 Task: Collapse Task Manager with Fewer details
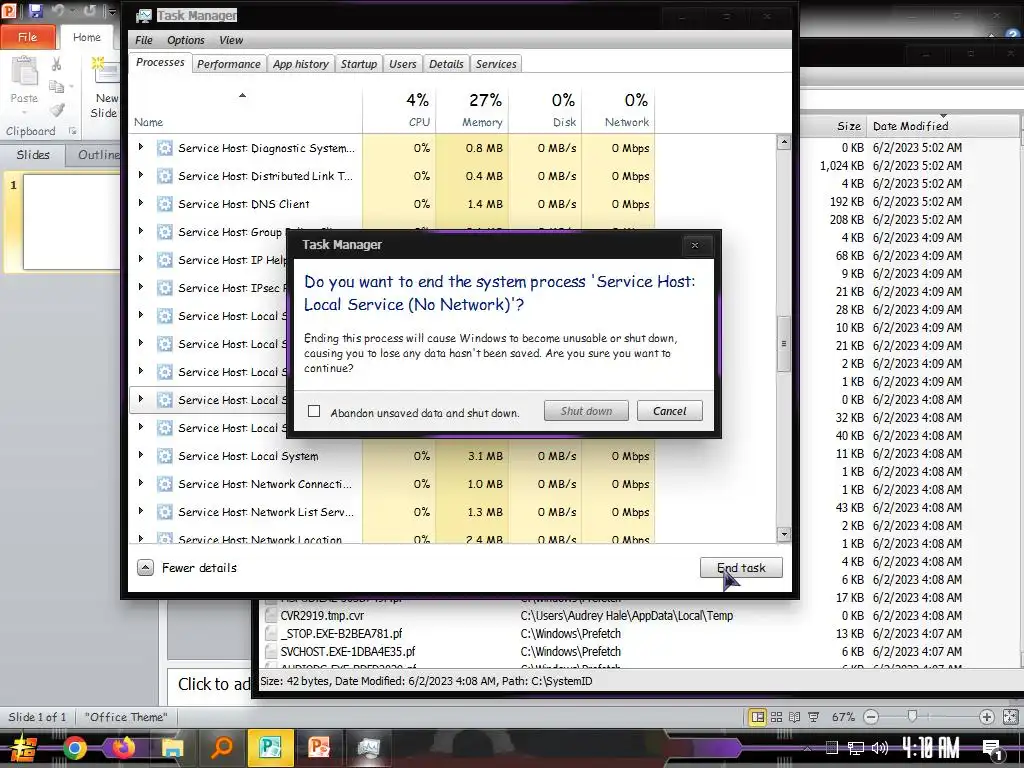187,568
